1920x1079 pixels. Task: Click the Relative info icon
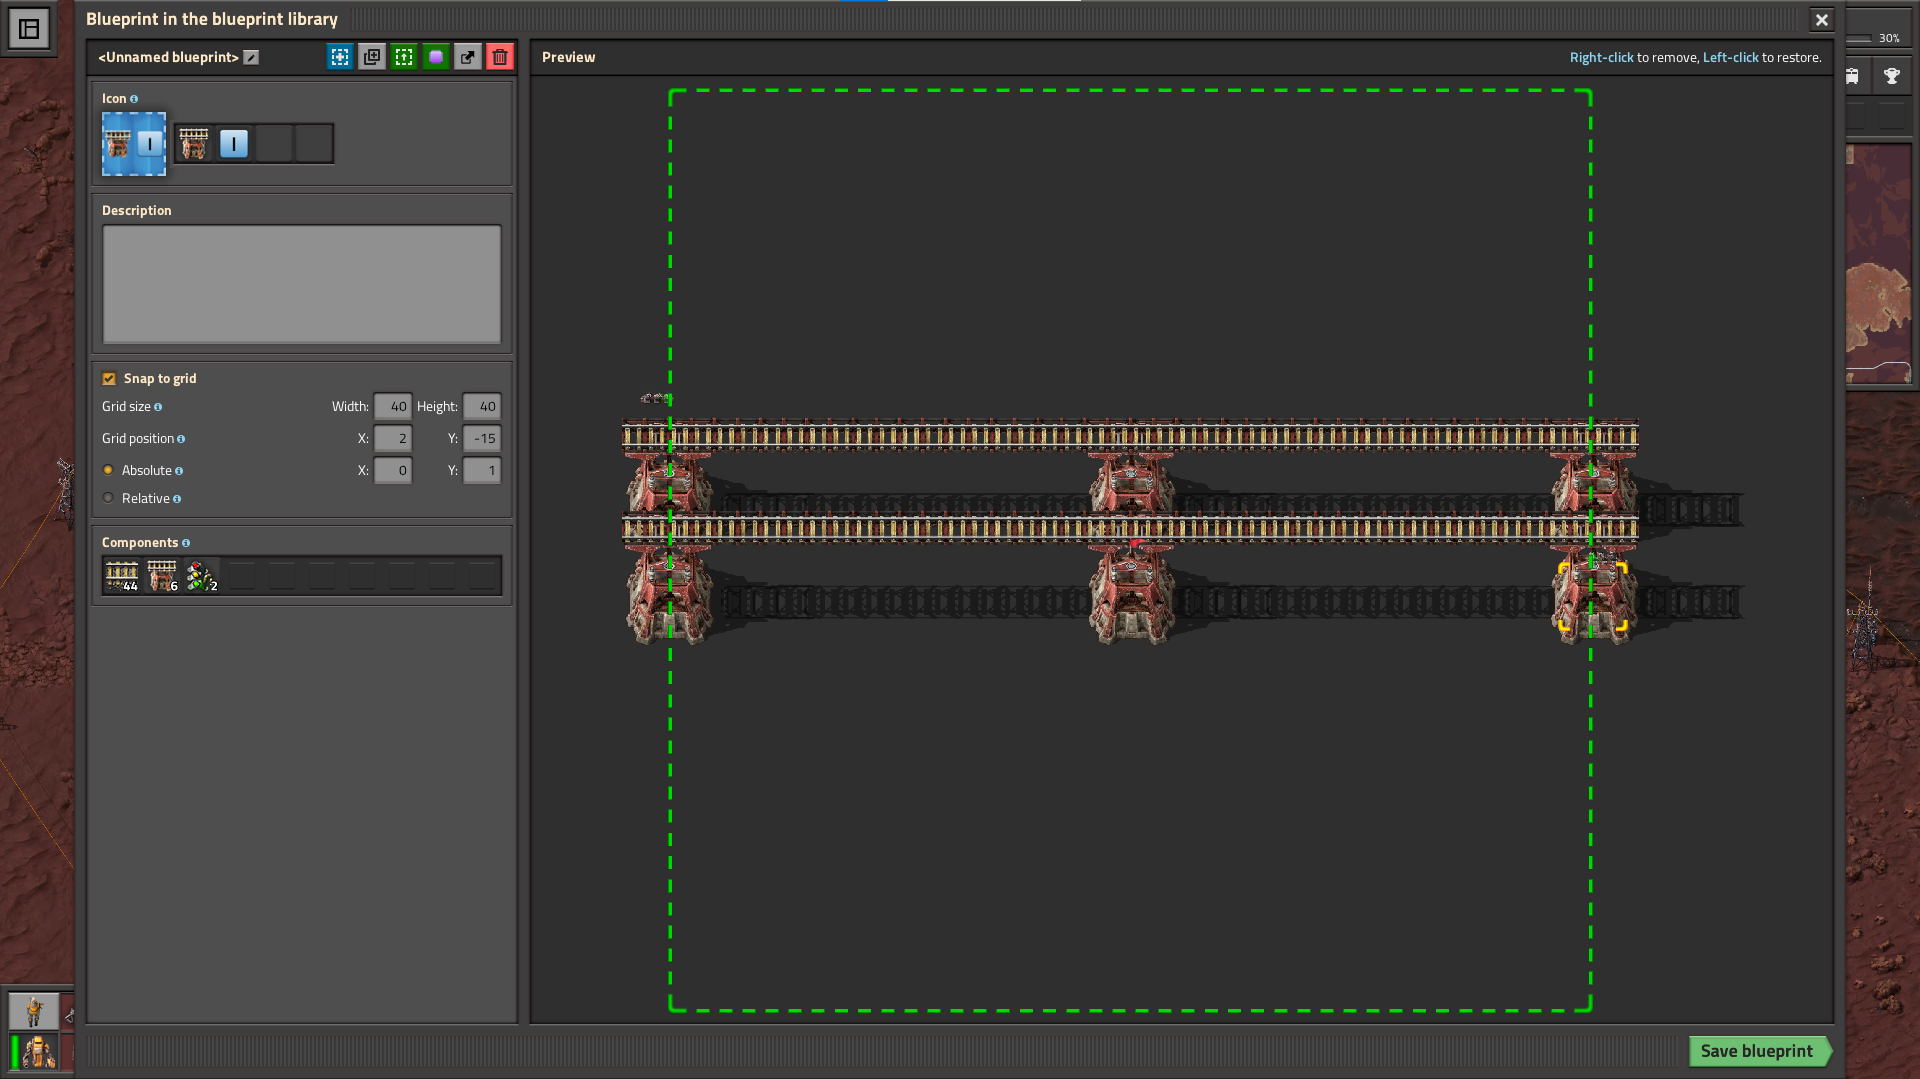coord(177,499)
